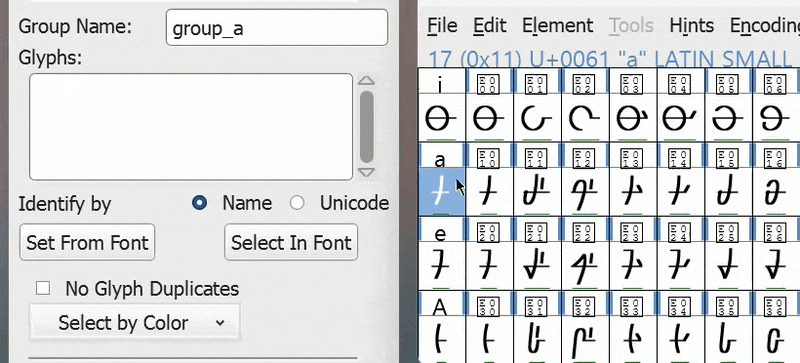Select glyph under code label E031

tap(537, 339)
